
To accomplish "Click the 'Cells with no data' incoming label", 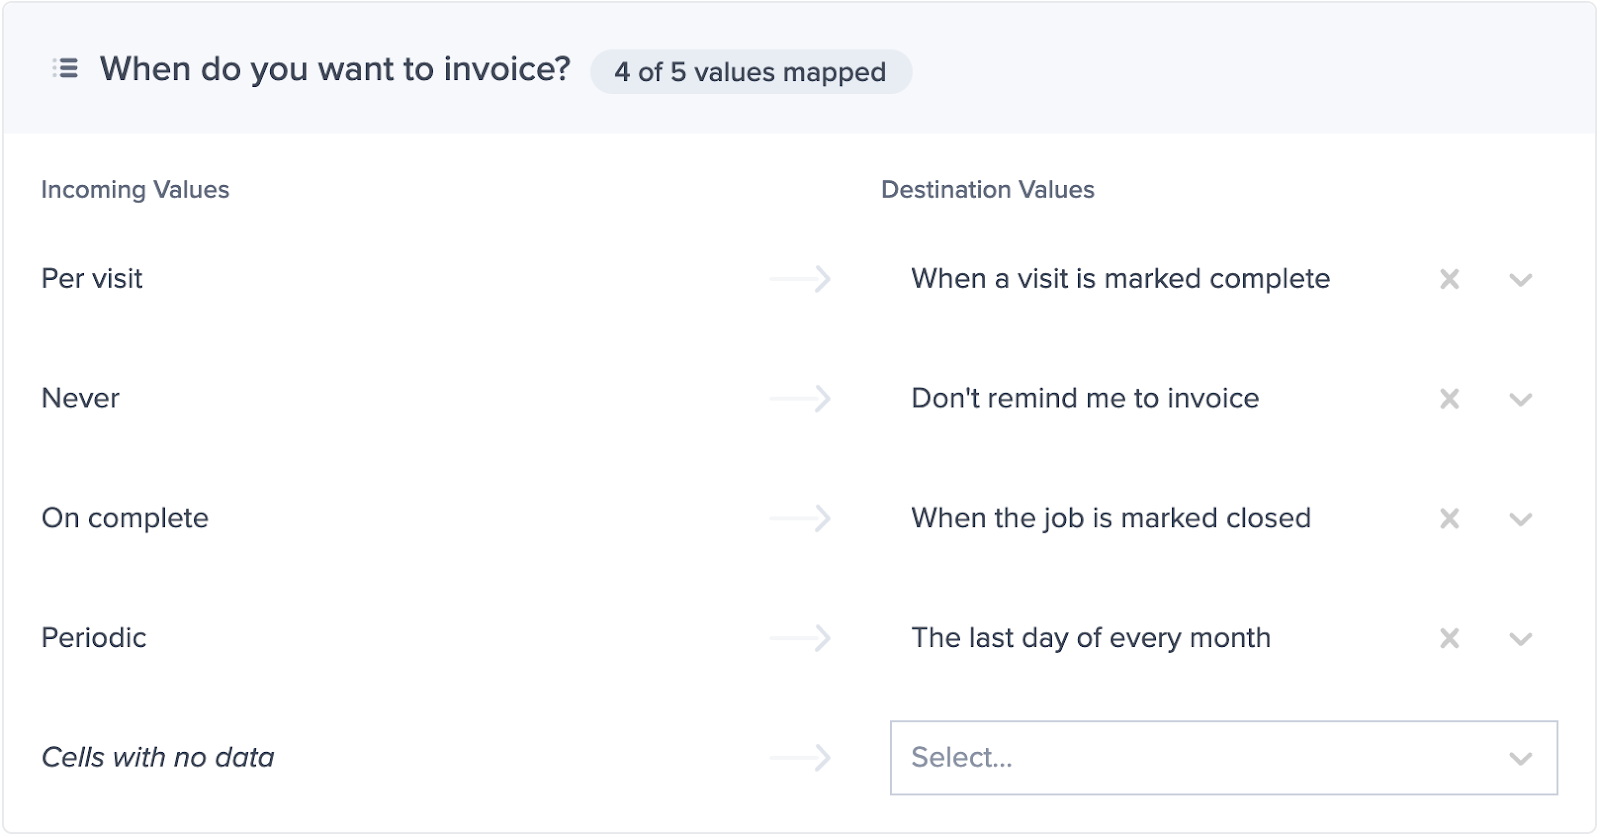I will point(158,758).
